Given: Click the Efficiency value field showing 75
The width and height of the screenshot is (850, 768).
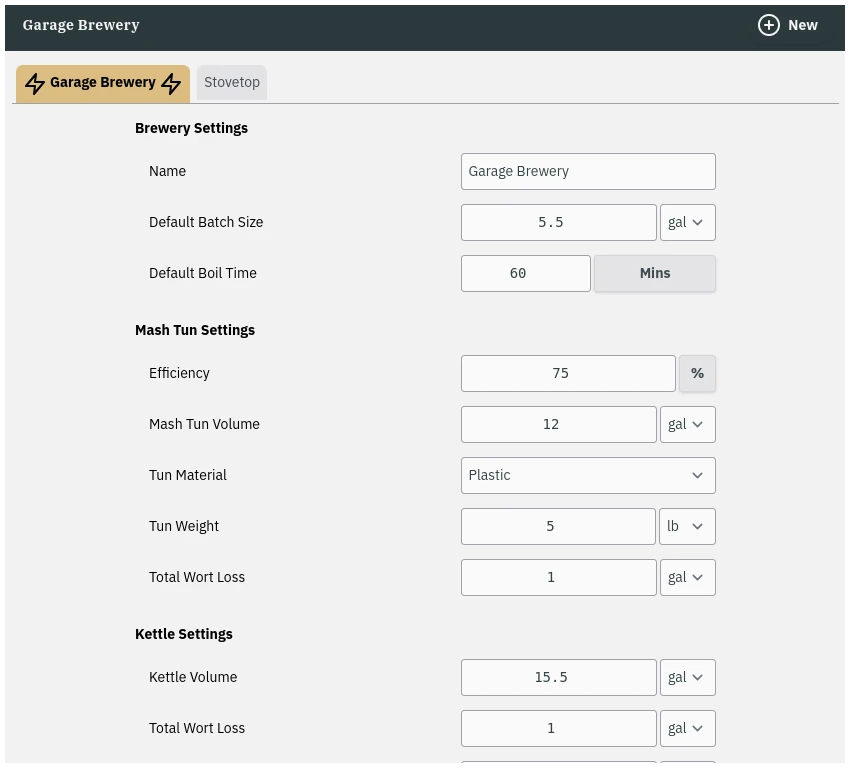Looking at the screenshot, I should click(568, 373).
